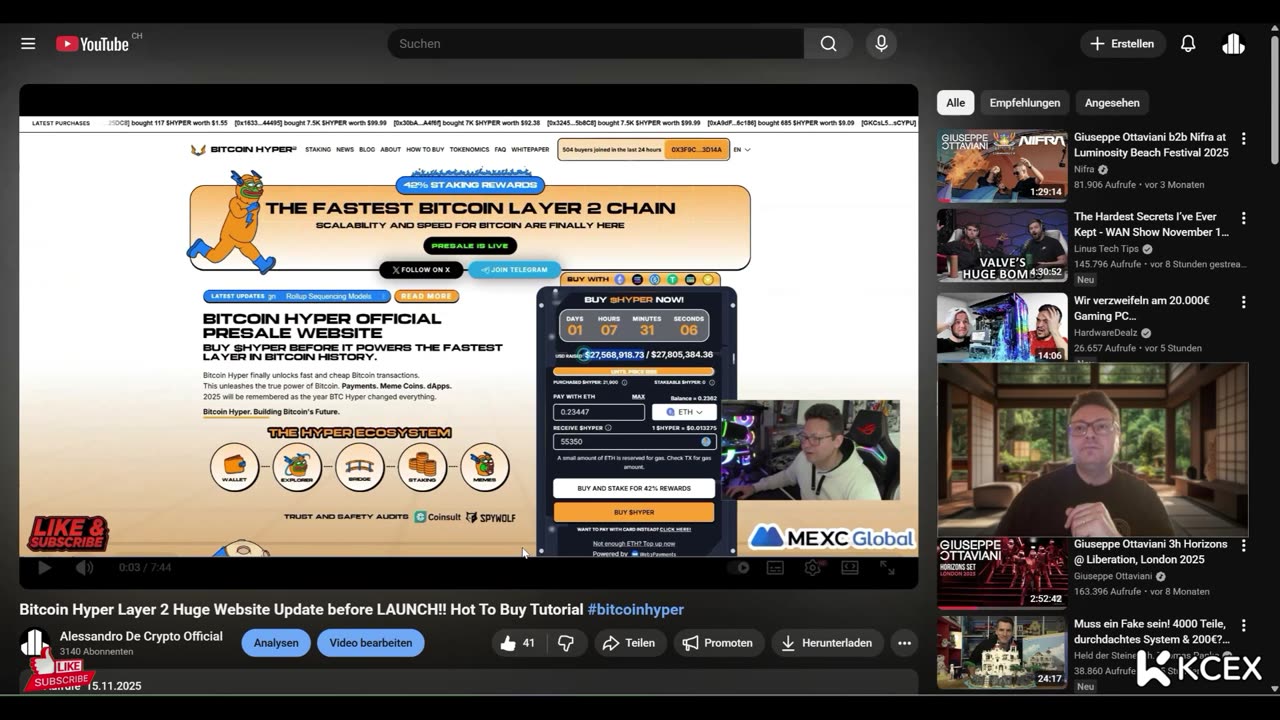Viewport: 1280px width, 720px height.
Task: Open options menu for 3h Horizons video
Action: [1244, 546]
